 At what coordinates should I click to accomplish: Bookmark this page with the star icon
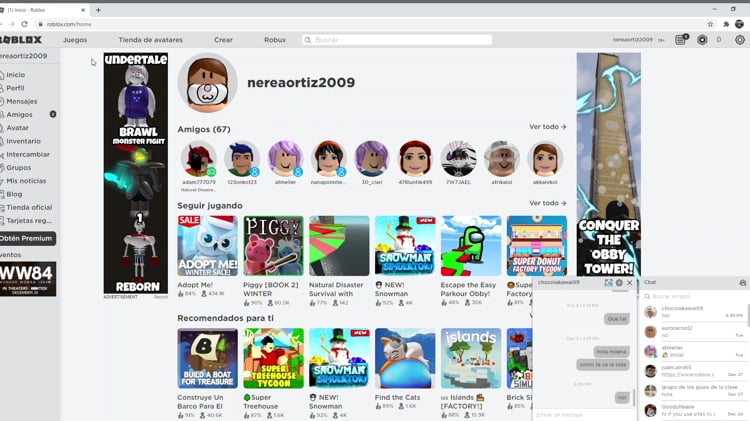point(710,24)
